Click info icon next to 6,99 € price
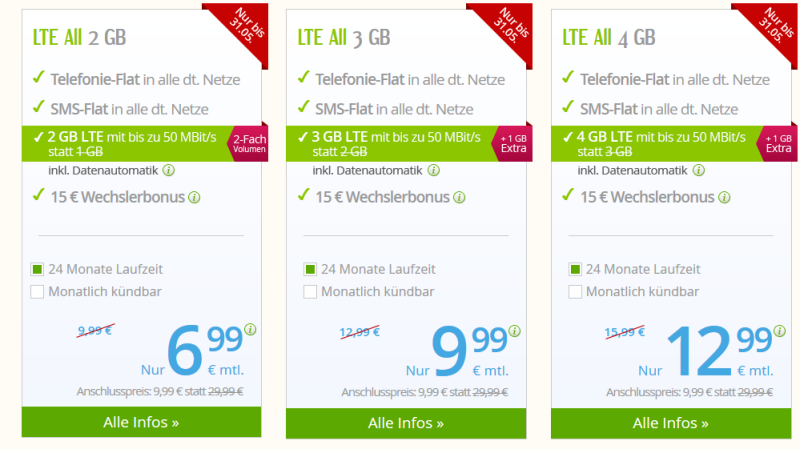Screen dimensions: 800x449 tap(250, 329)
